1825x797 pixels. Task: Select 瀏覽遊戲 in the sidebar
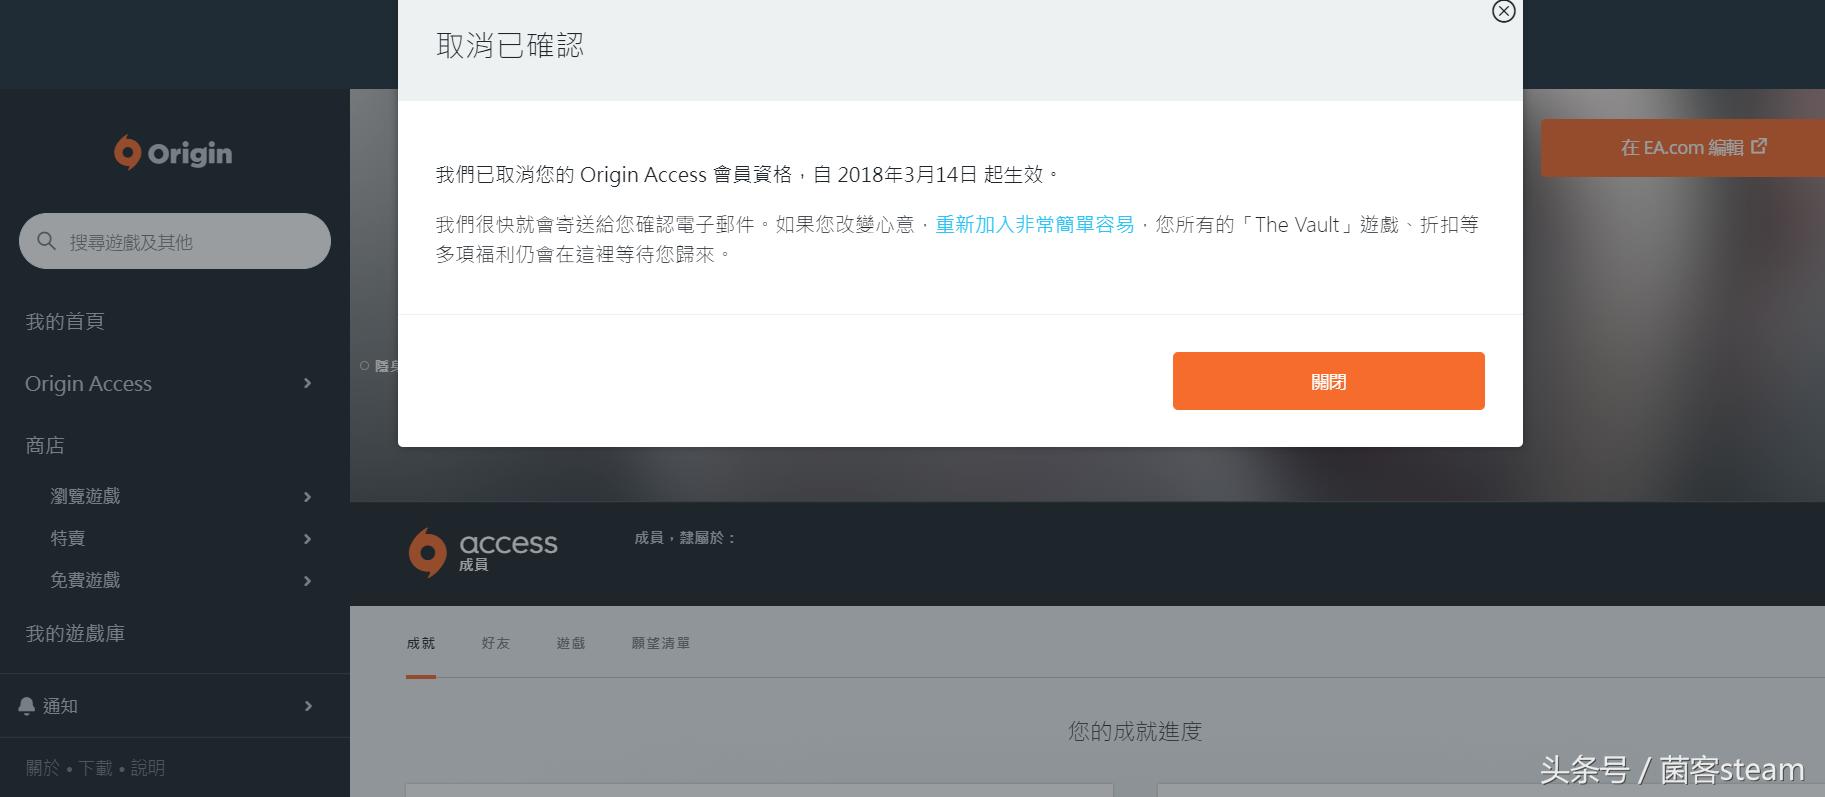tap(85, 496)
